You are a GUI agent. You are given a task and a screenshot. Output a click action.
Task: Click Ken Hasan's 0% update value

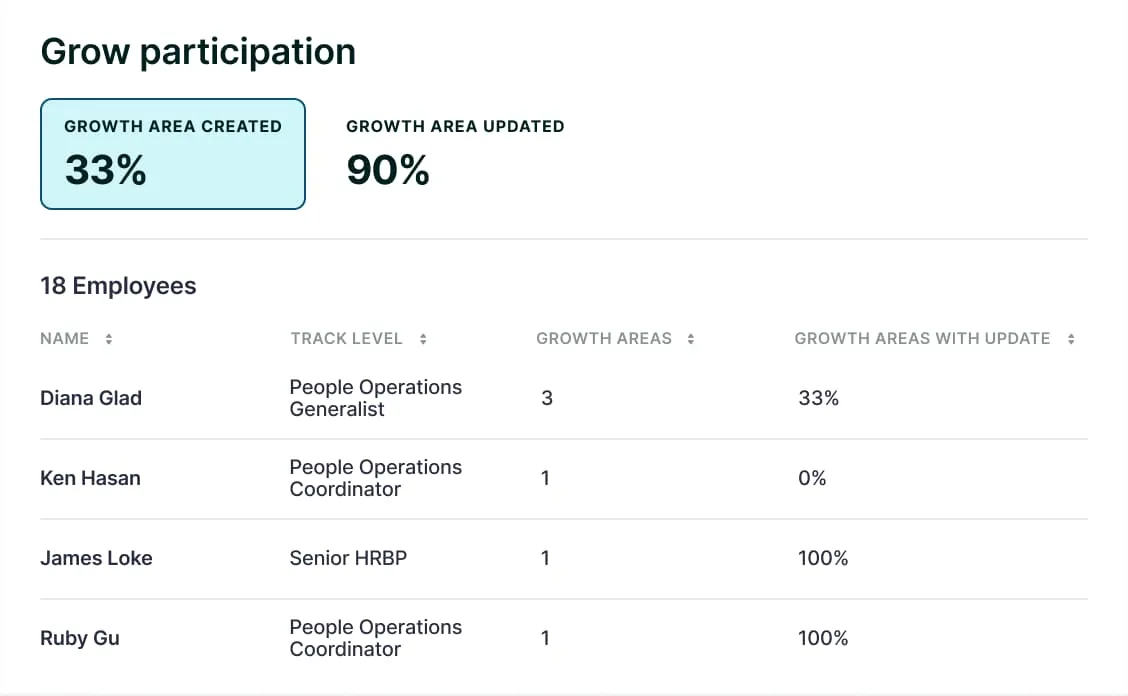click(x=812, y=478)
